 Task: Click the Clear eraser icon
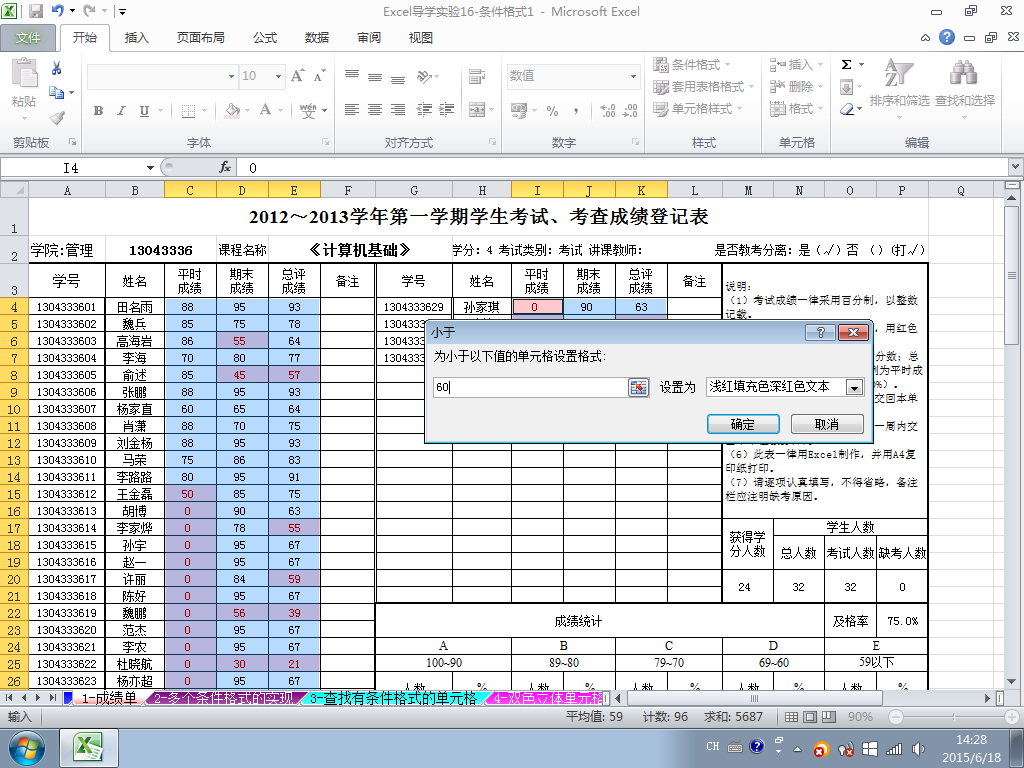(x=847, y=109)
